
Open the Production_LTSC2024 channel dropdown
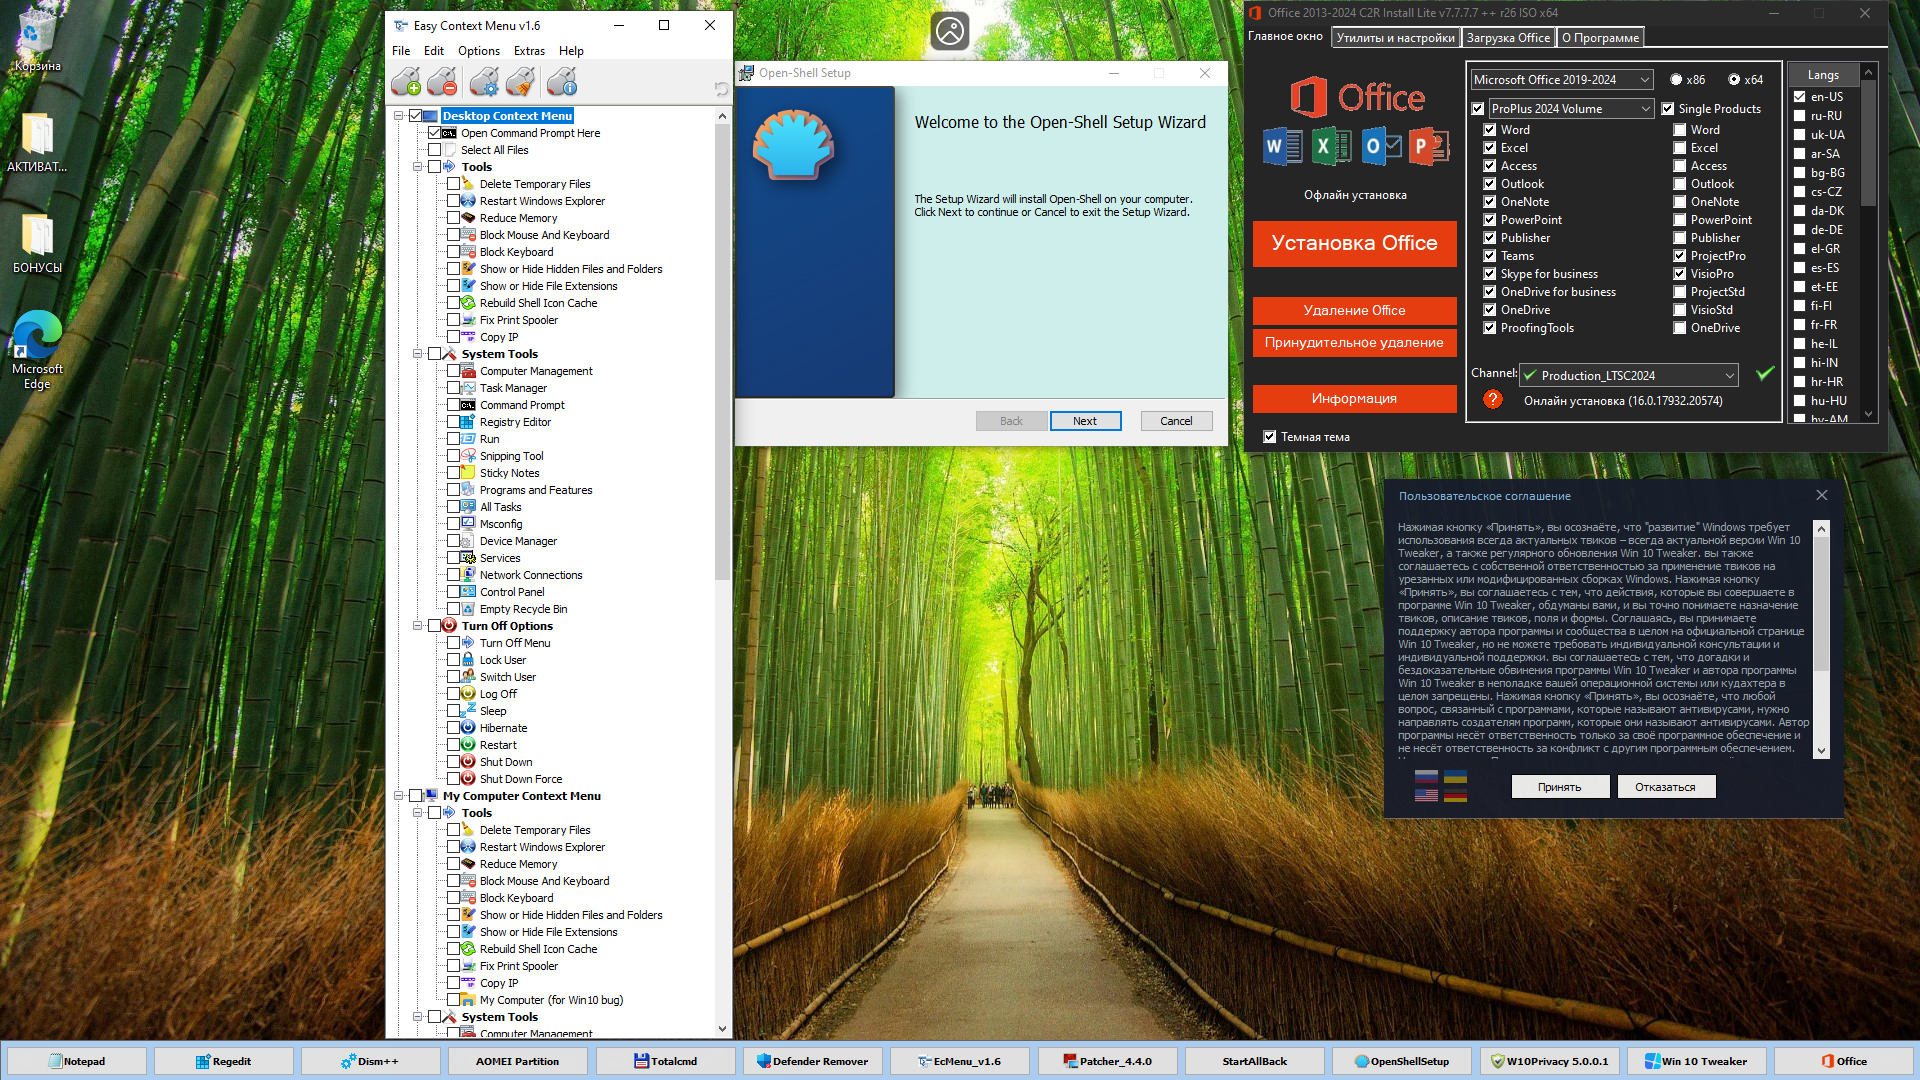pos(1629,376)
